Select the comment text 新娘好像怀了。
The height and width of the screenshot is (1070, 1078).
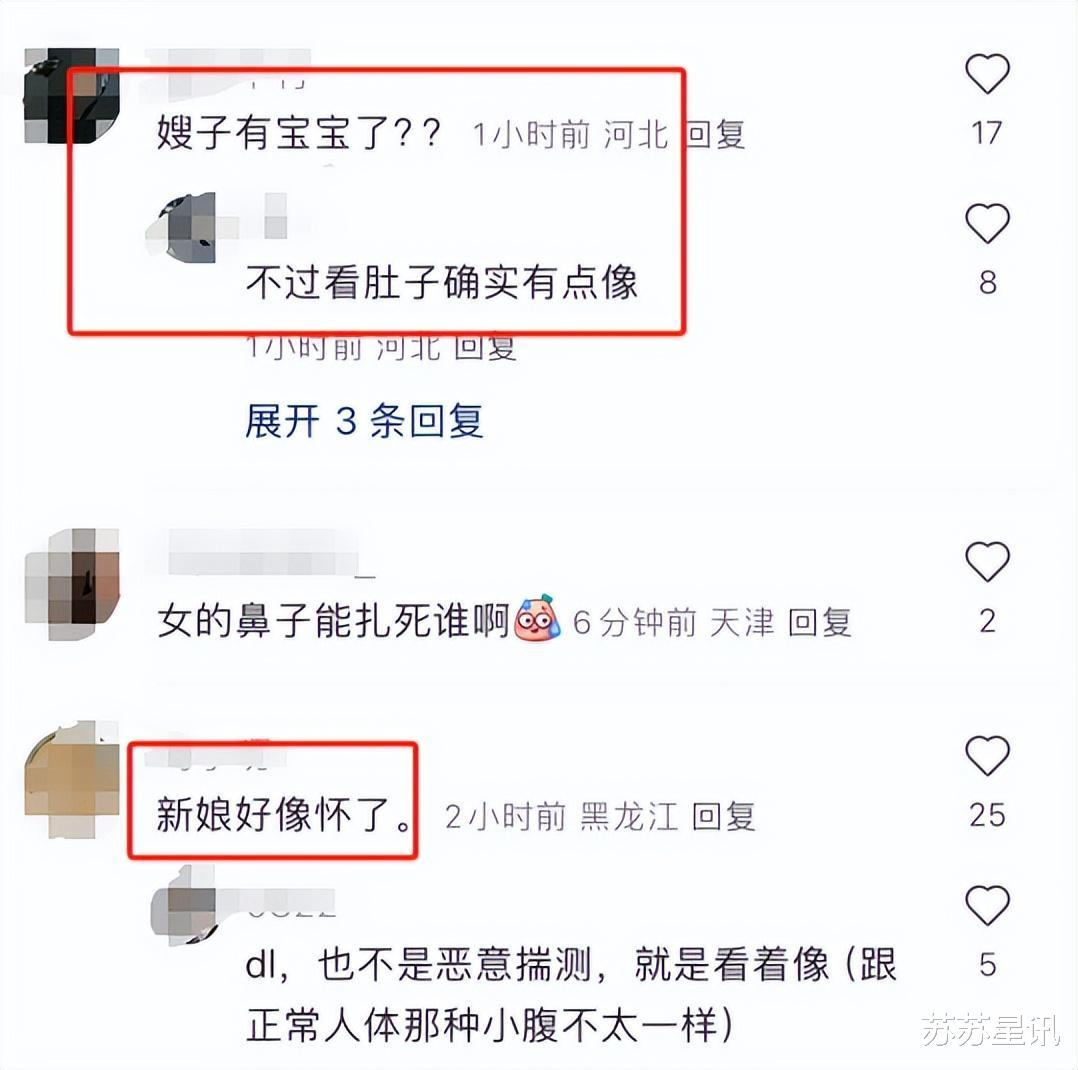[284, 816]
